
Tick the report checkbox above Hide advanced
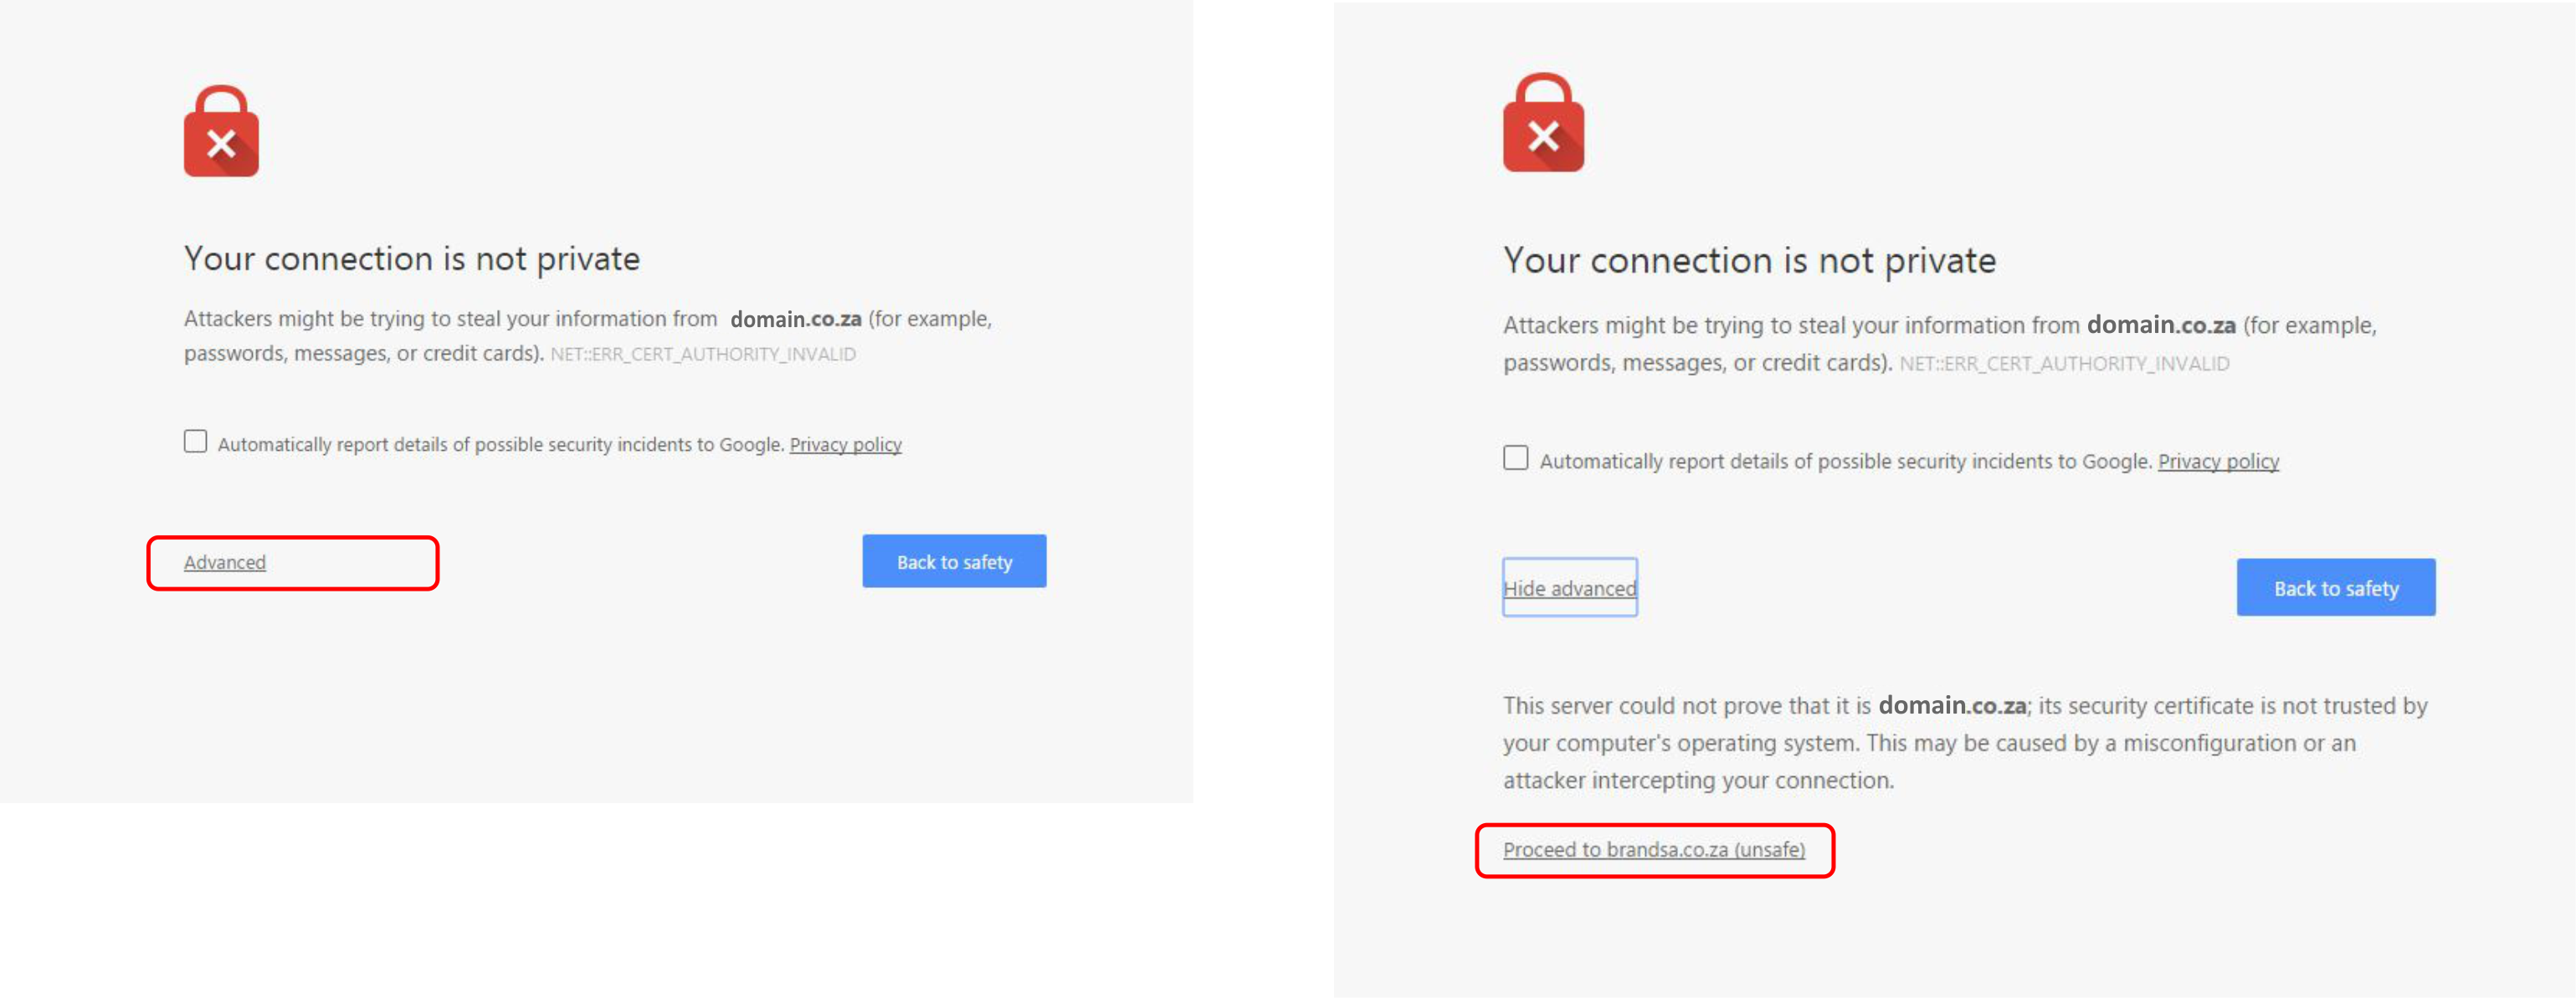pyautogui.click(x=1515, y=458)
